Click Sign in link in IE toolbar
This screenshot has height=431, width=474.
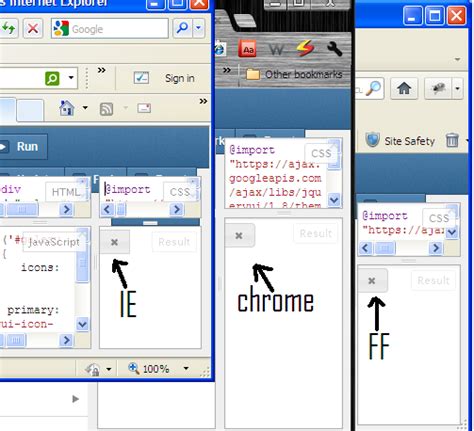(180, 78)
